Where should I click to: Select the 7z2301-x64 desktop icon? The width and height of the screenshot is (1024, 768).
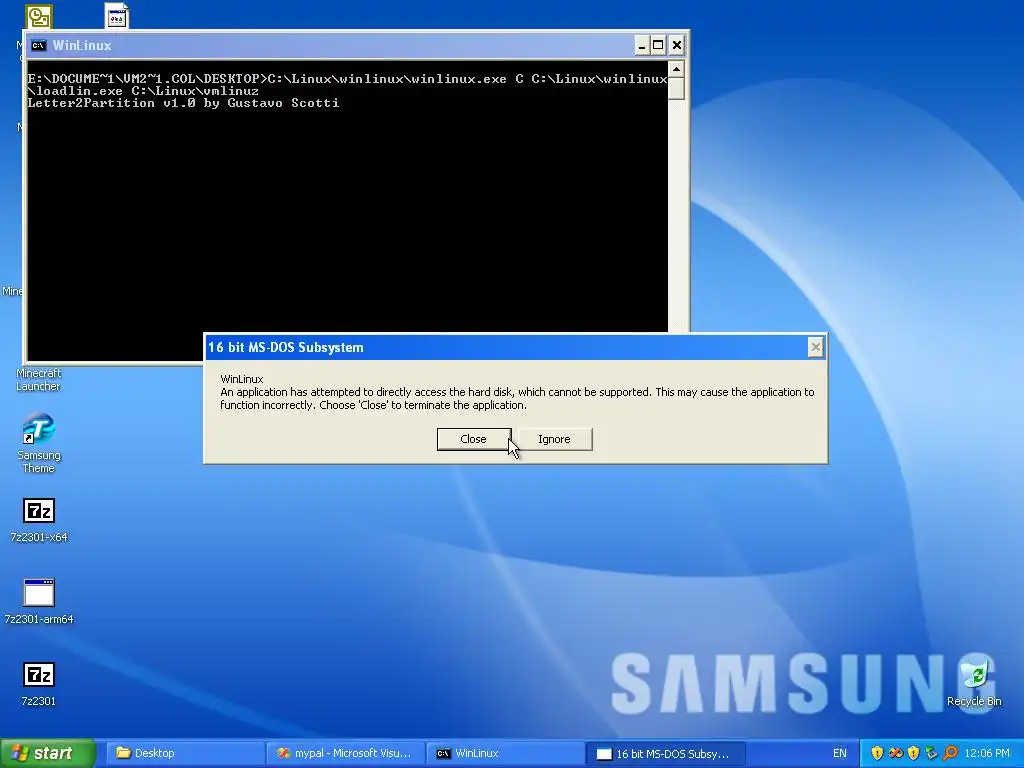coord(39,520)
